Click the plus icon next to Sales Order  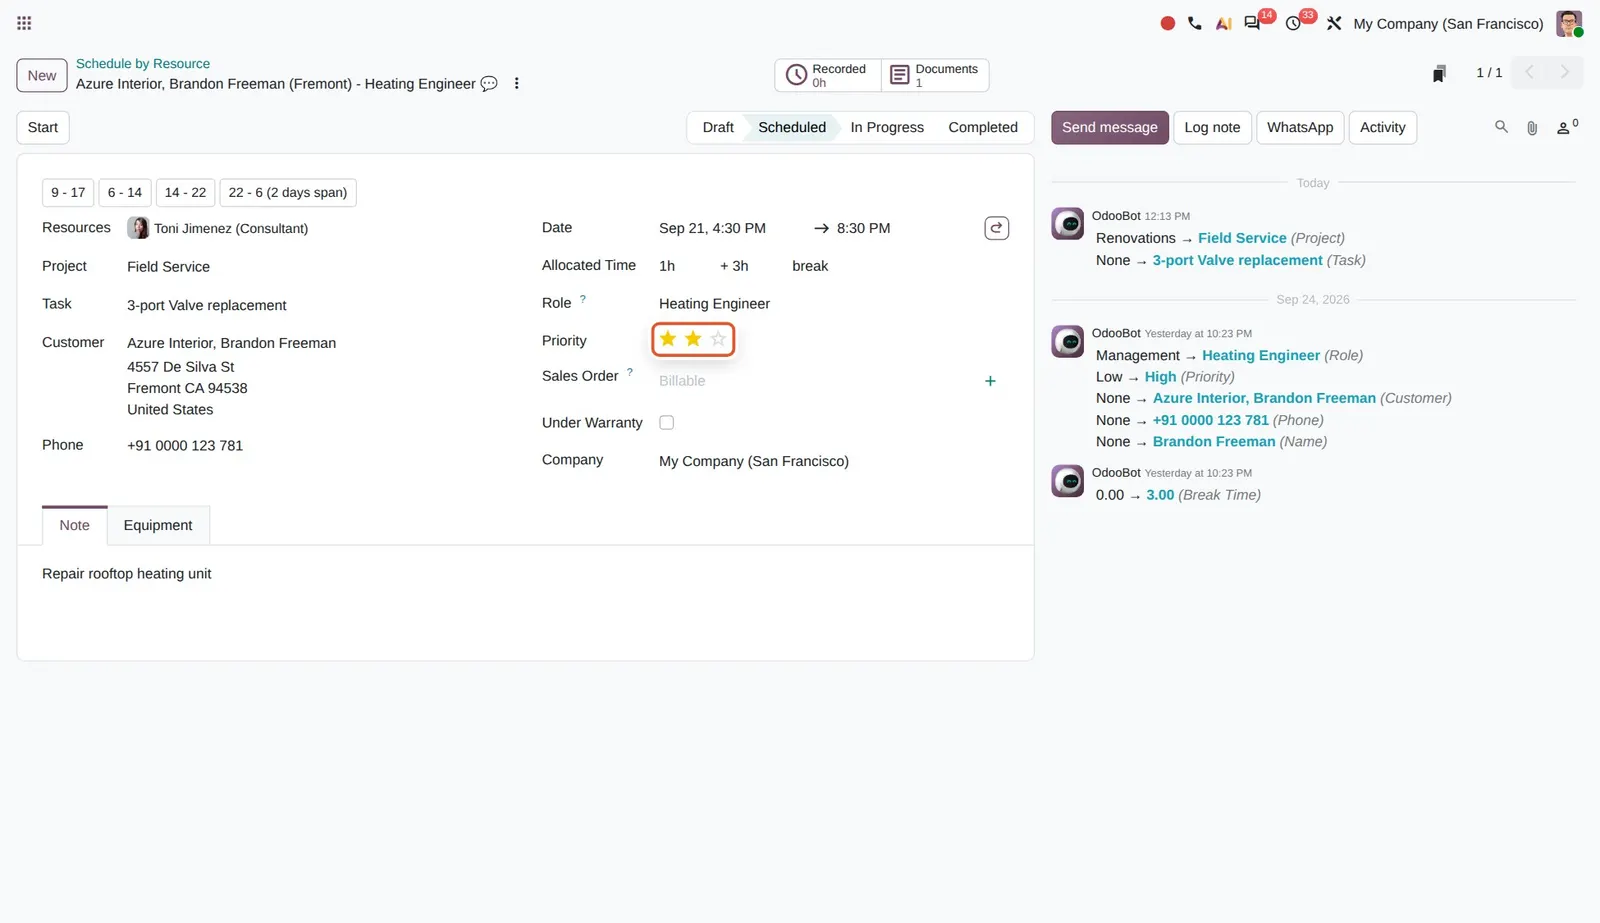(x=990, y=381)
